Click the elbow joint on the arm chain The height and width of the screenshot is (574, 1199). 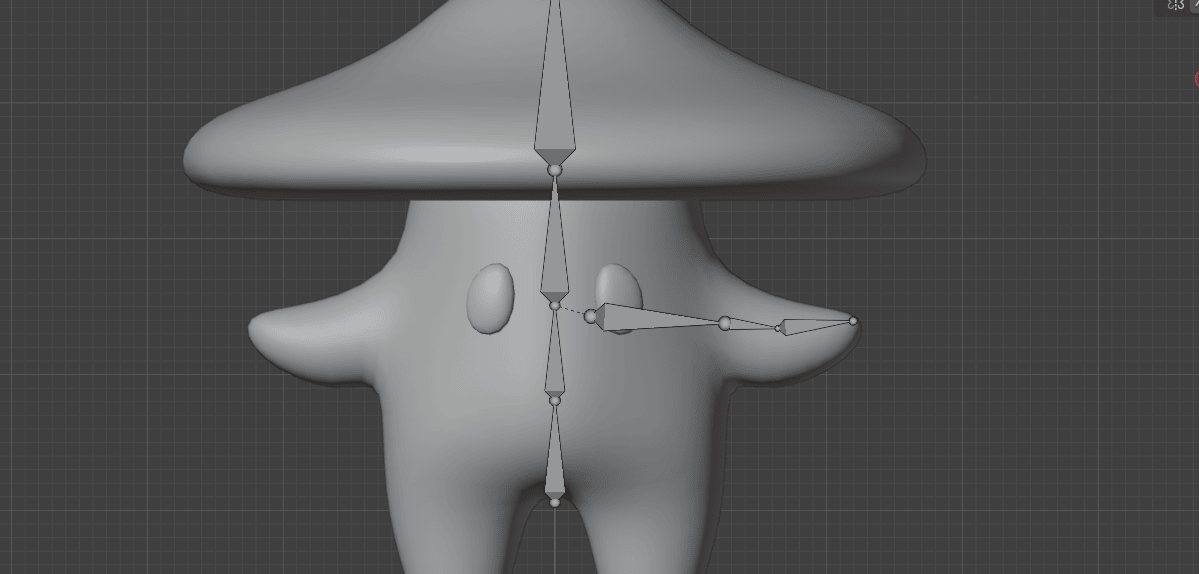click(725, 323)
